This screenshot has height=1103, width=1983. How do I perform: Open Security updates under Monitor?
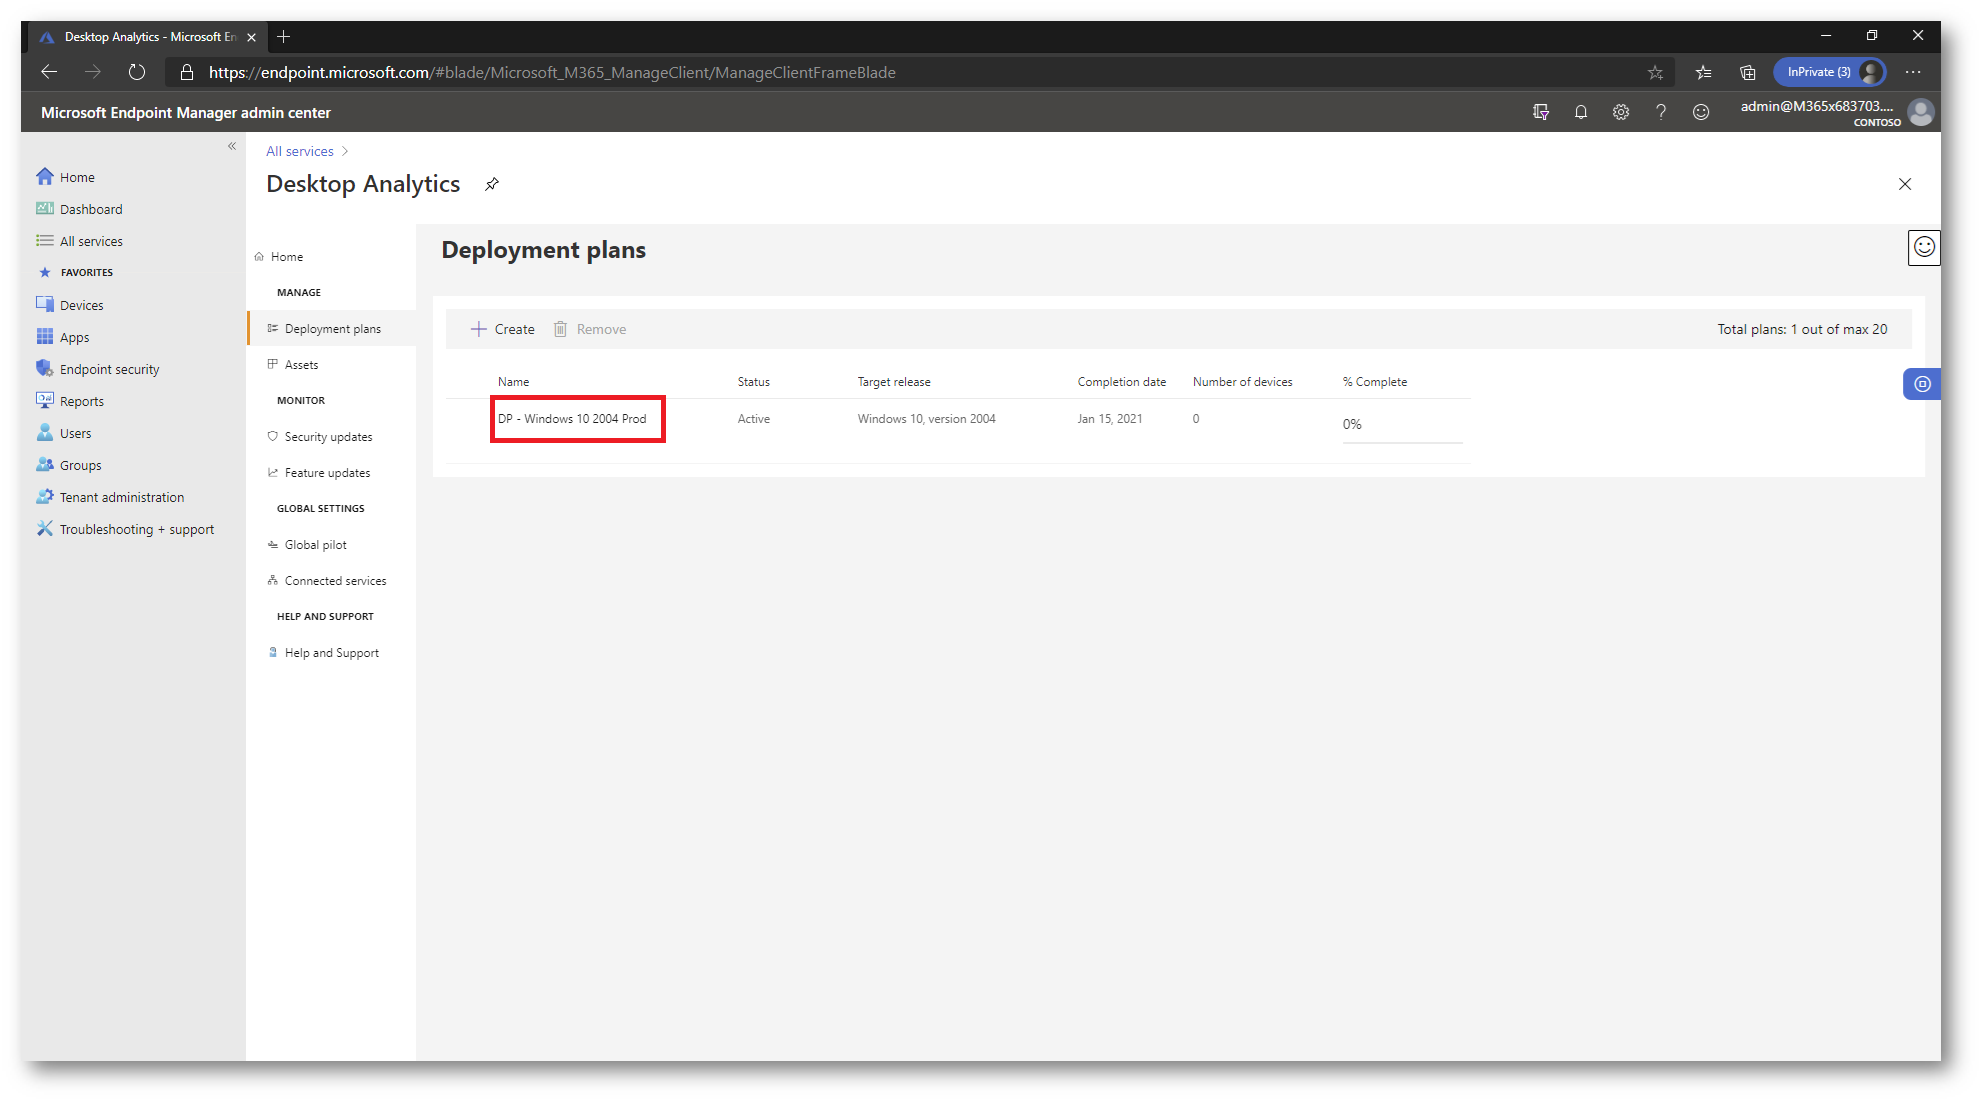[x=328, y=437]
